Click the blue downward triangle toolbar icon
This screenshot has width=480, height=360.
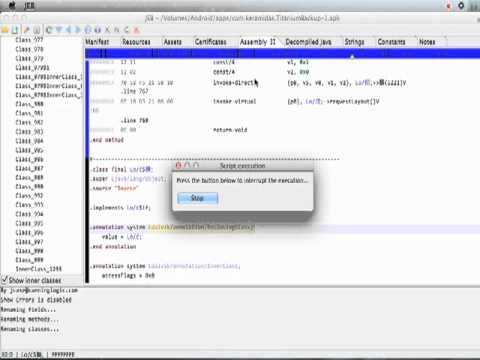pos(59,30)
